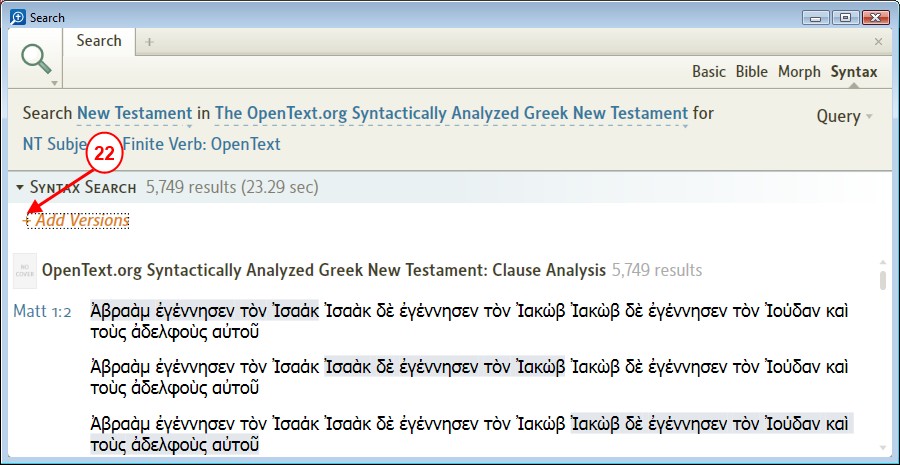Image resolution: width=900 pixels, height=465 pixels.
Task: Click the scrollbar up arrow
Action: click(x=885, y=262)
